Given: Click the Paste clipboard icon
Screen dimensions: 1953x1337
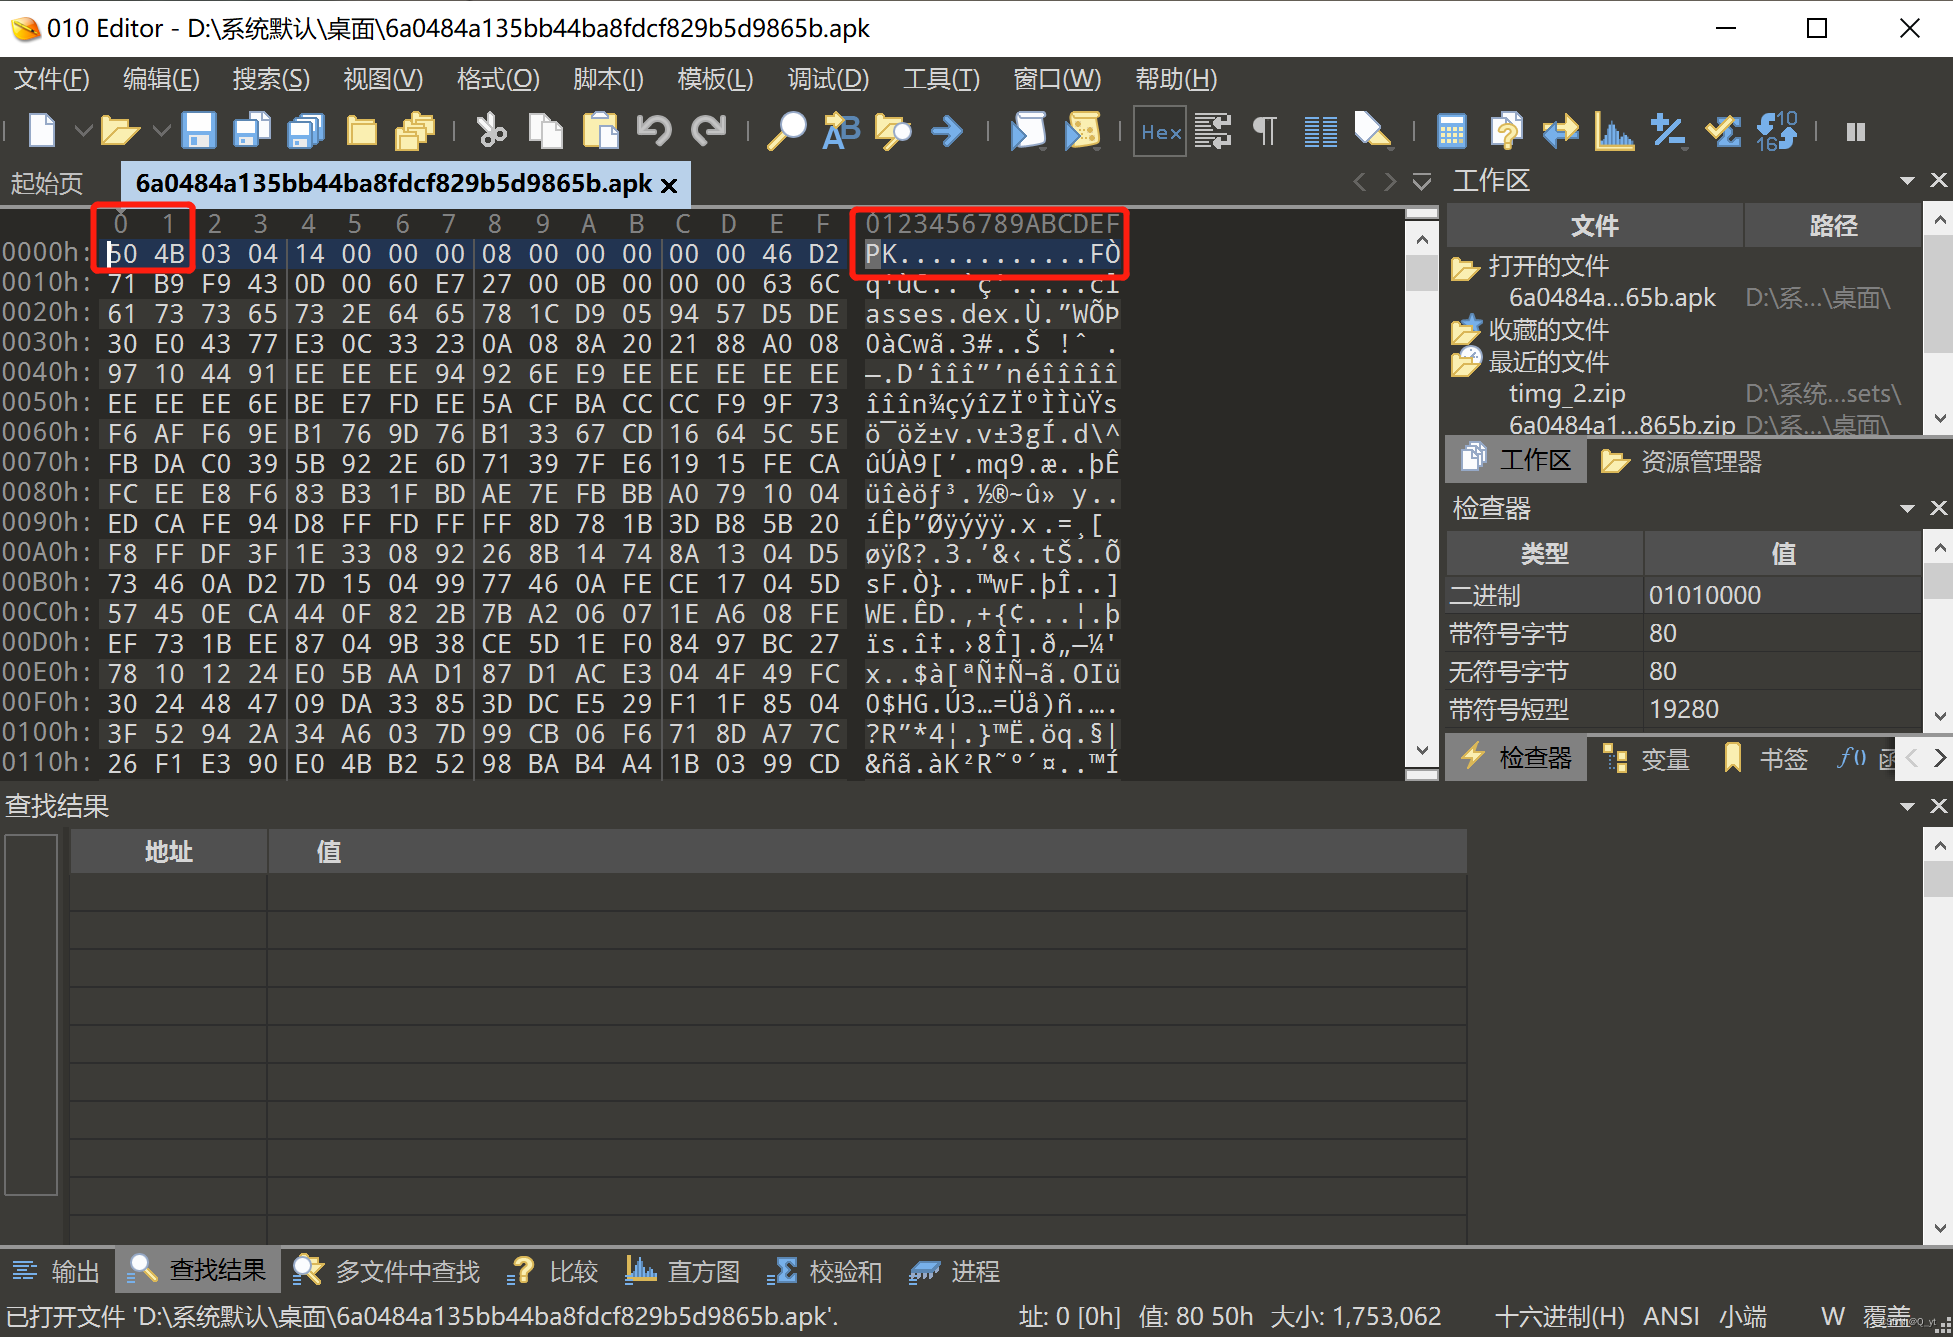Looking at the screenshot, I should tap(600, 131).
